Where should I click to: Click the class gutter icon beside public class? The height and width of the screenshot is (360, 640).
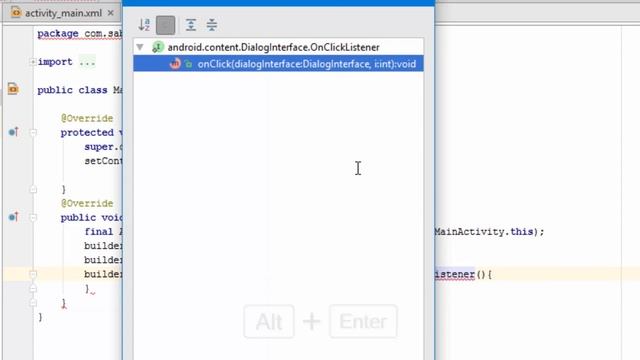tap(13, 89)
